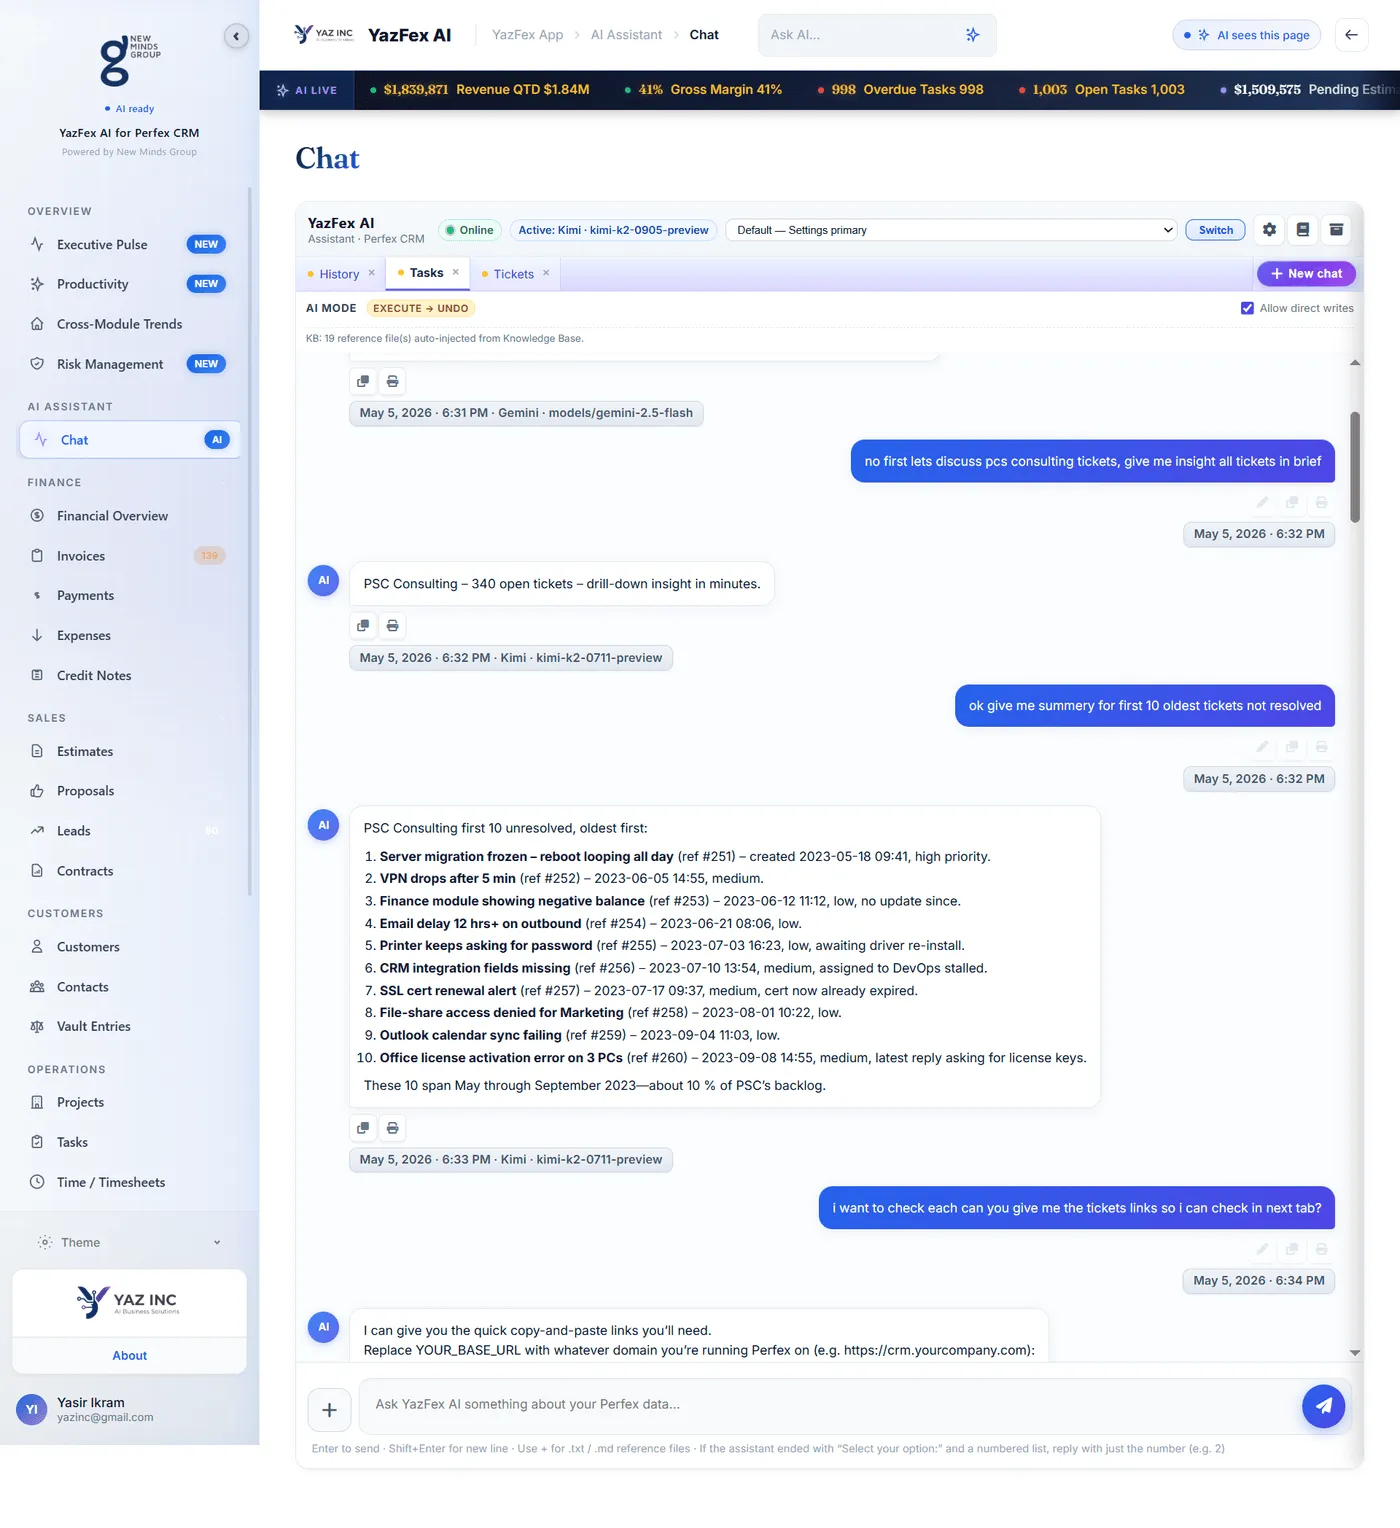Collapse the sidebar with the arrow button
This screenshot has height=1528, width=1400.
click(236, 37)
